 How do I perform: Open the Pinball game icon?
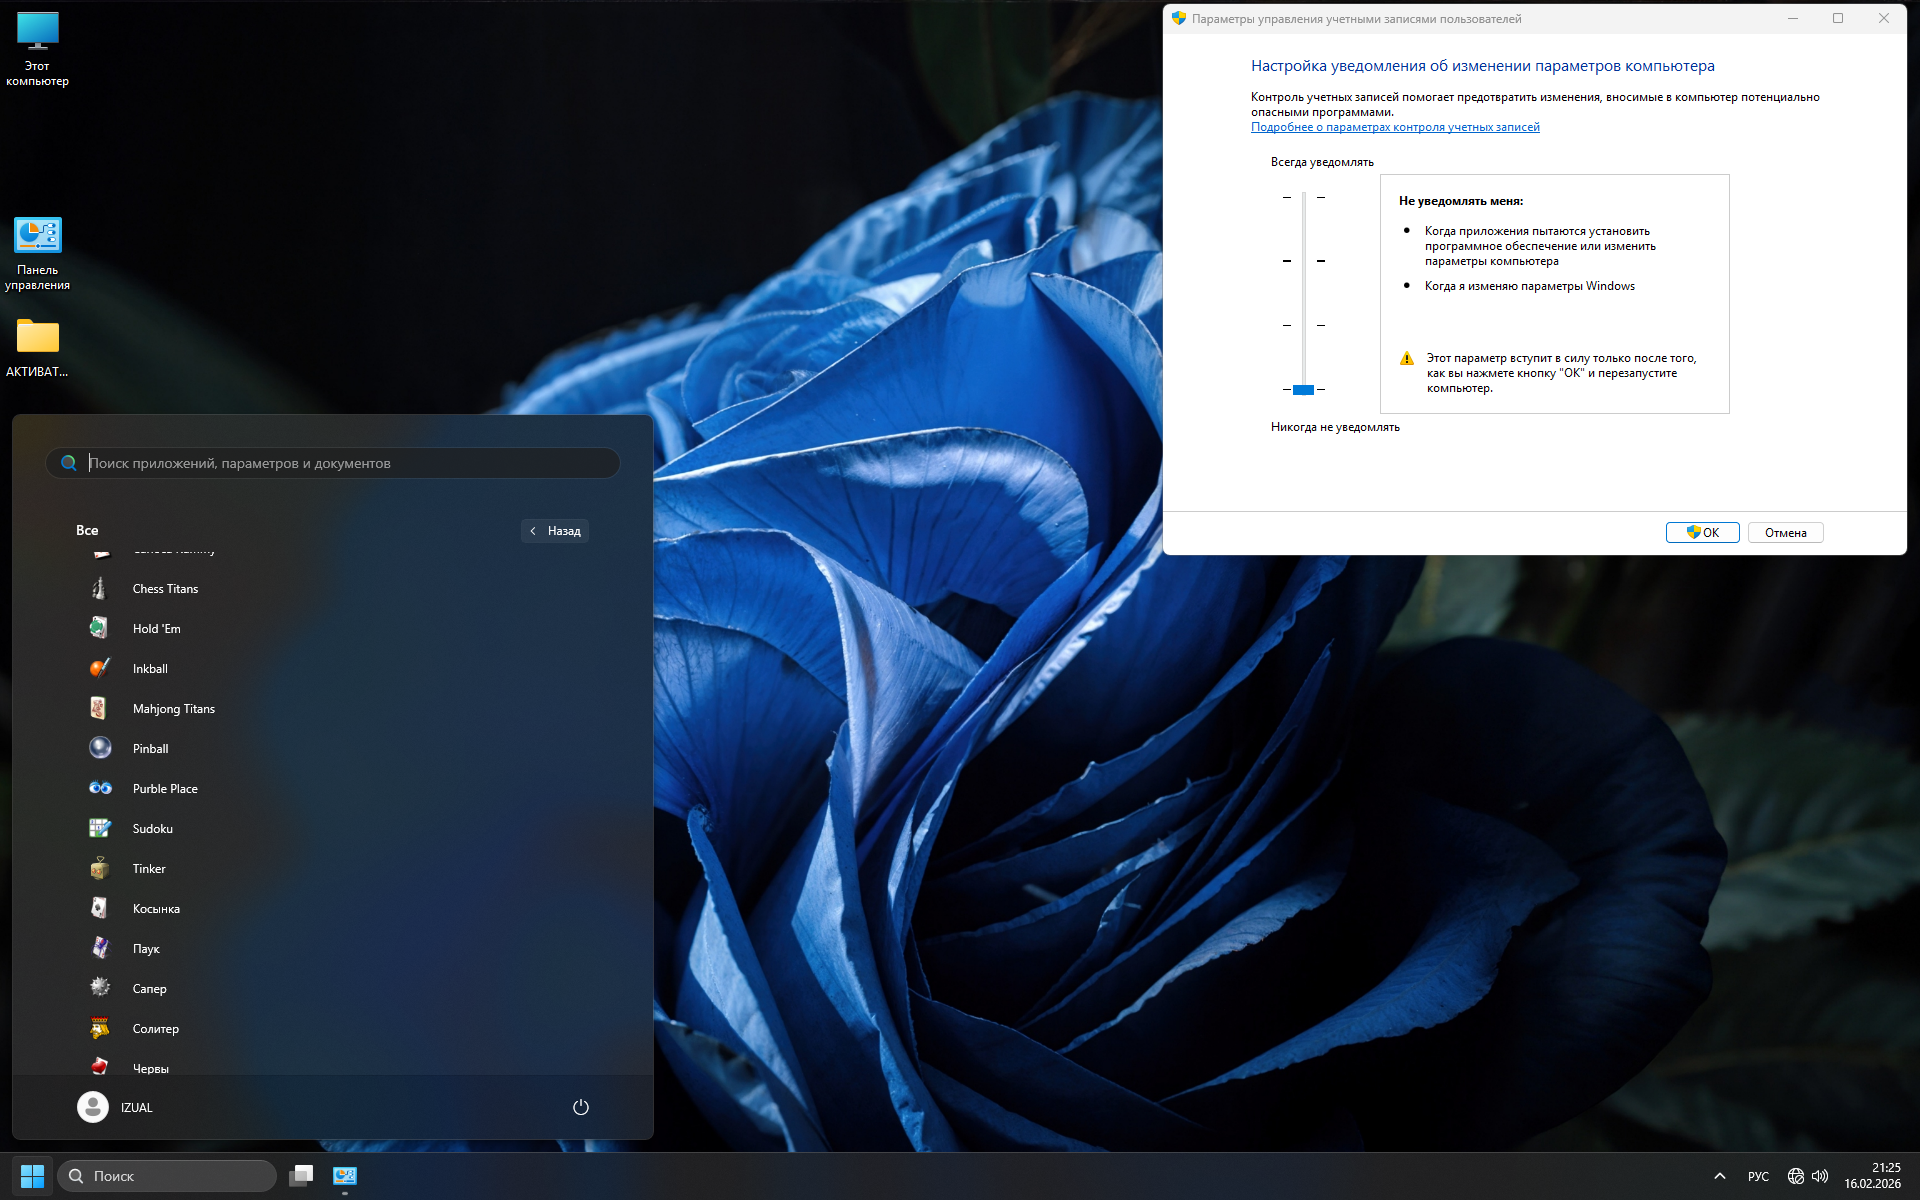pyautogui.click(x=99, y=749)
